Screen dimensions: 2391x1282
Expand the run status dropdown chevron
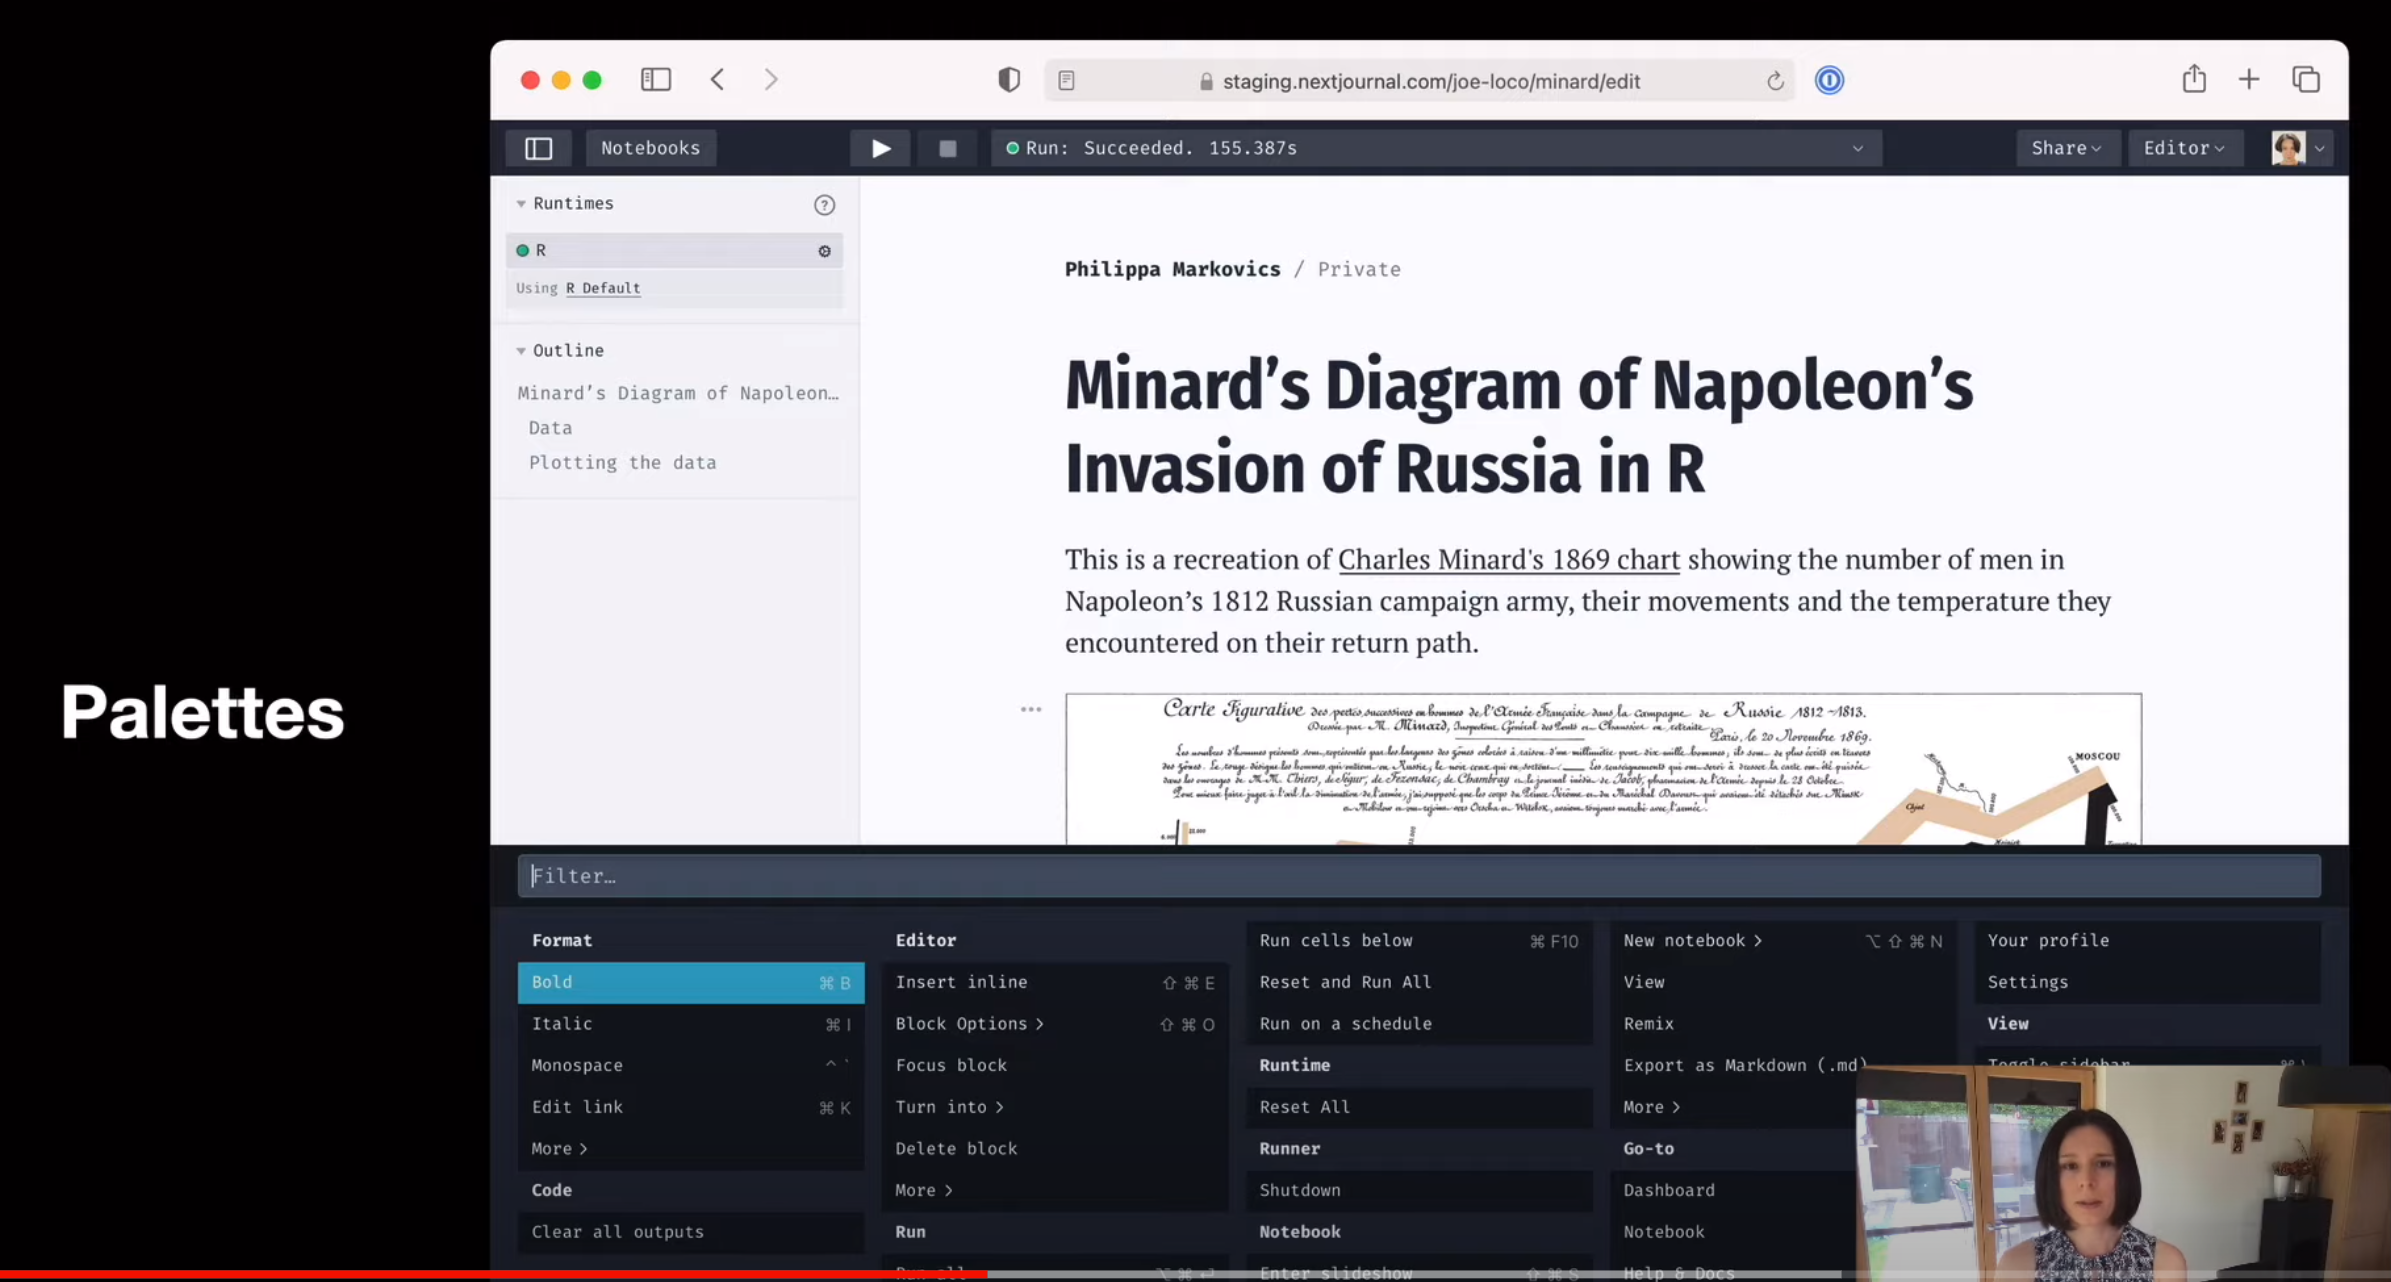1857,148
